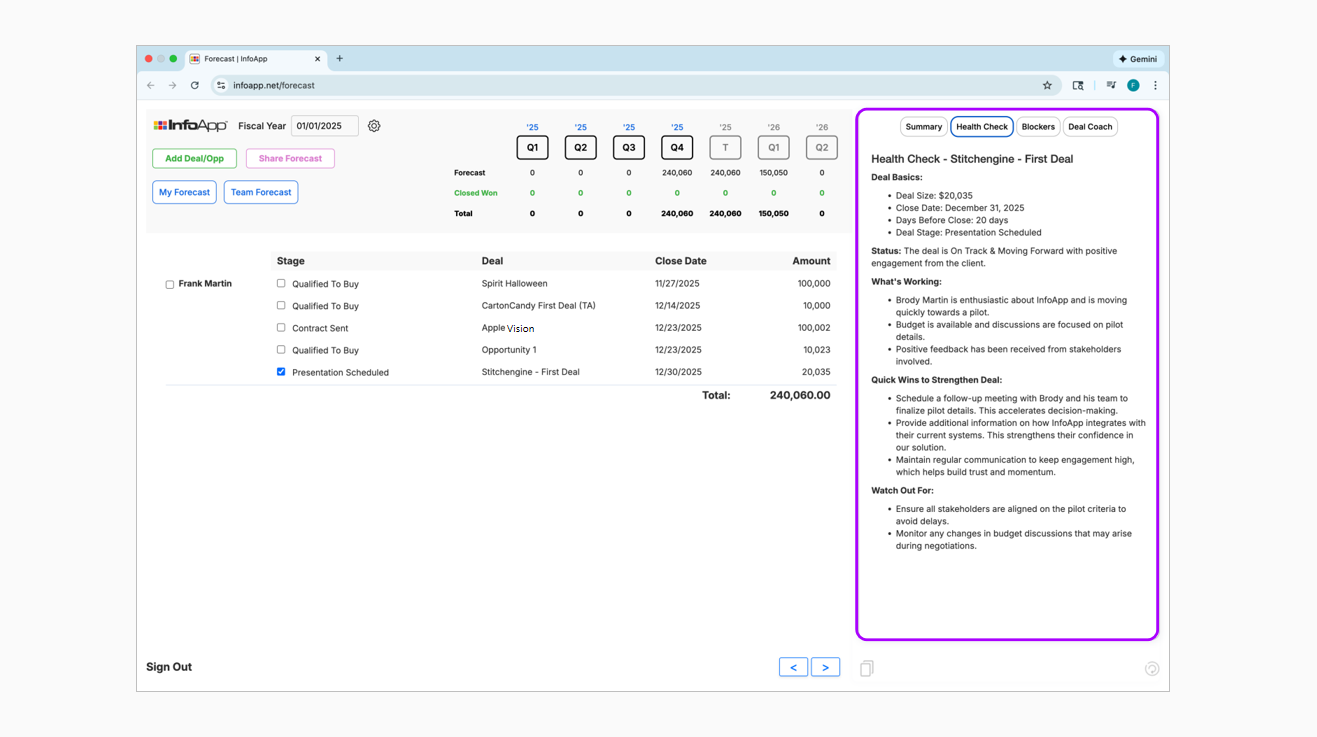The image size is (1317, 737).
Task: Click the Fiscal Year date field
Action: tap(324, 126)
